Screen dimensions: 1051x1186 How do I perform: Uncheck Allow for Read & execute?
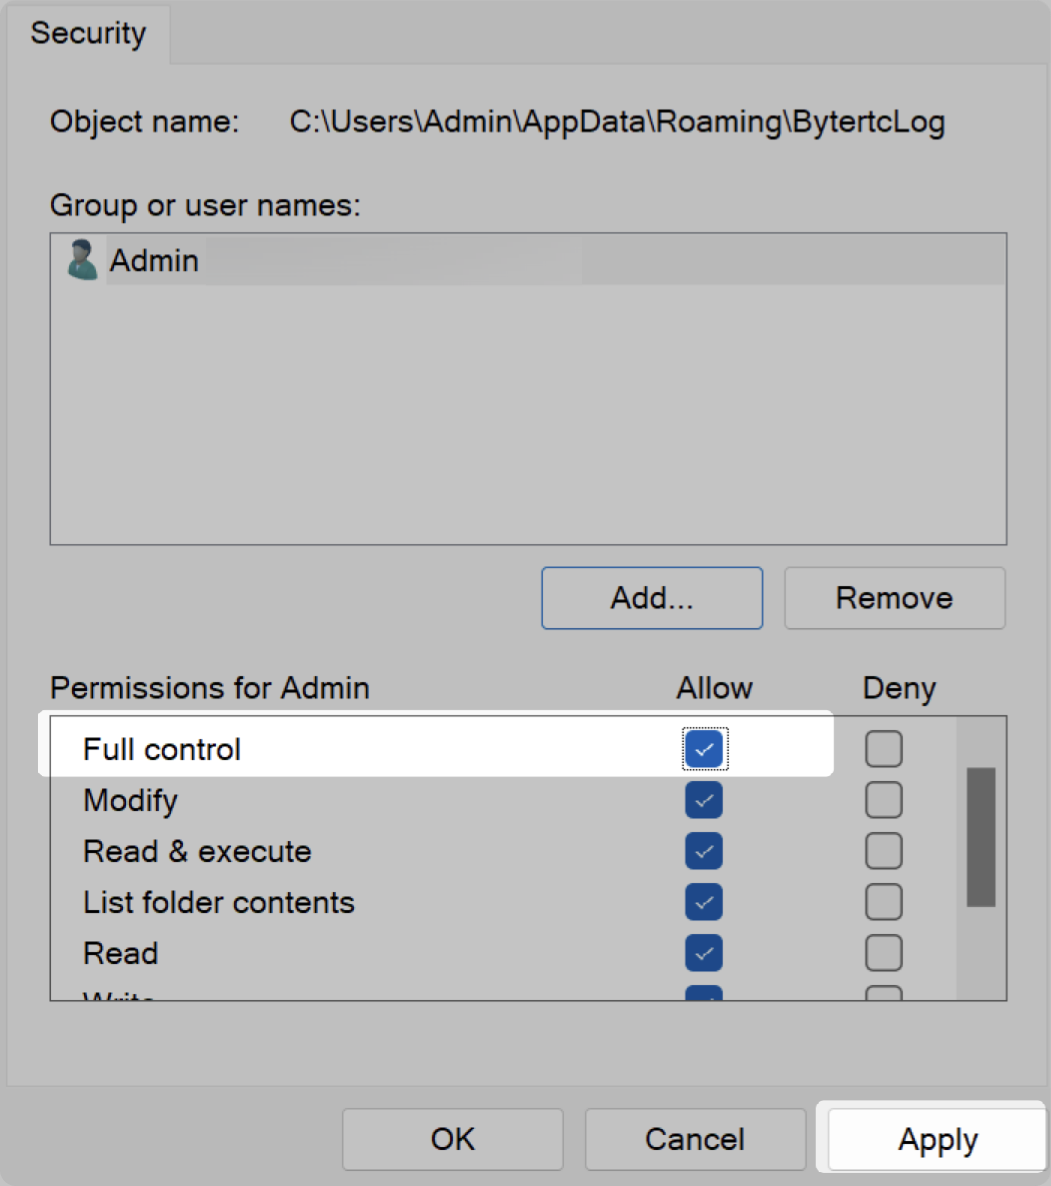point(704,851)
